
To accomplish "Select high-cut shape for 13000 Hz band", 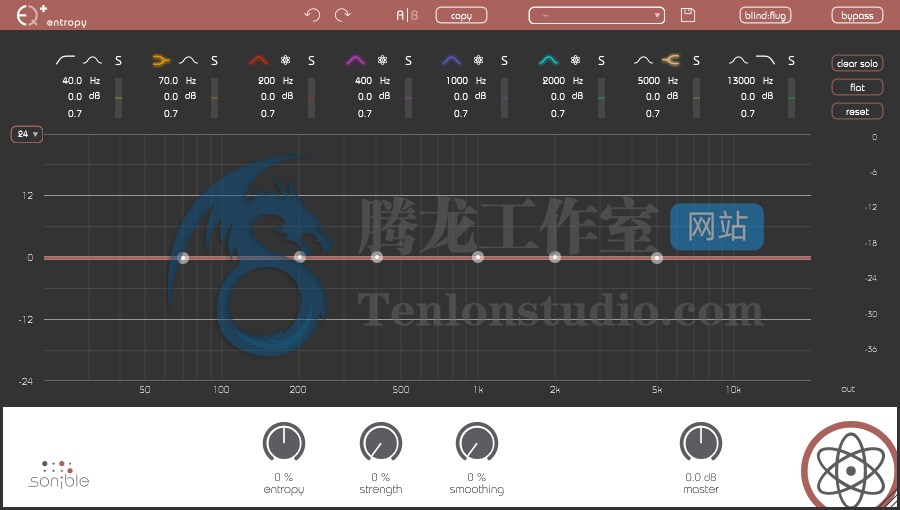I will tap(765, 60).
